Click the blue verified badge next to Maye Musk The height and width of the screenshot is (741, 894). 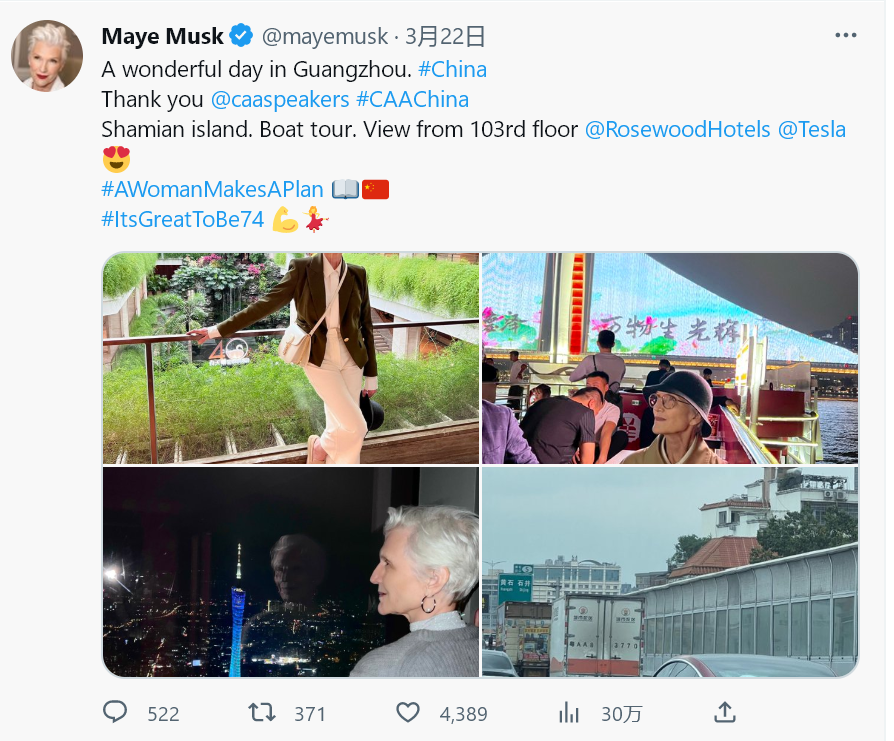coord(241,35)
